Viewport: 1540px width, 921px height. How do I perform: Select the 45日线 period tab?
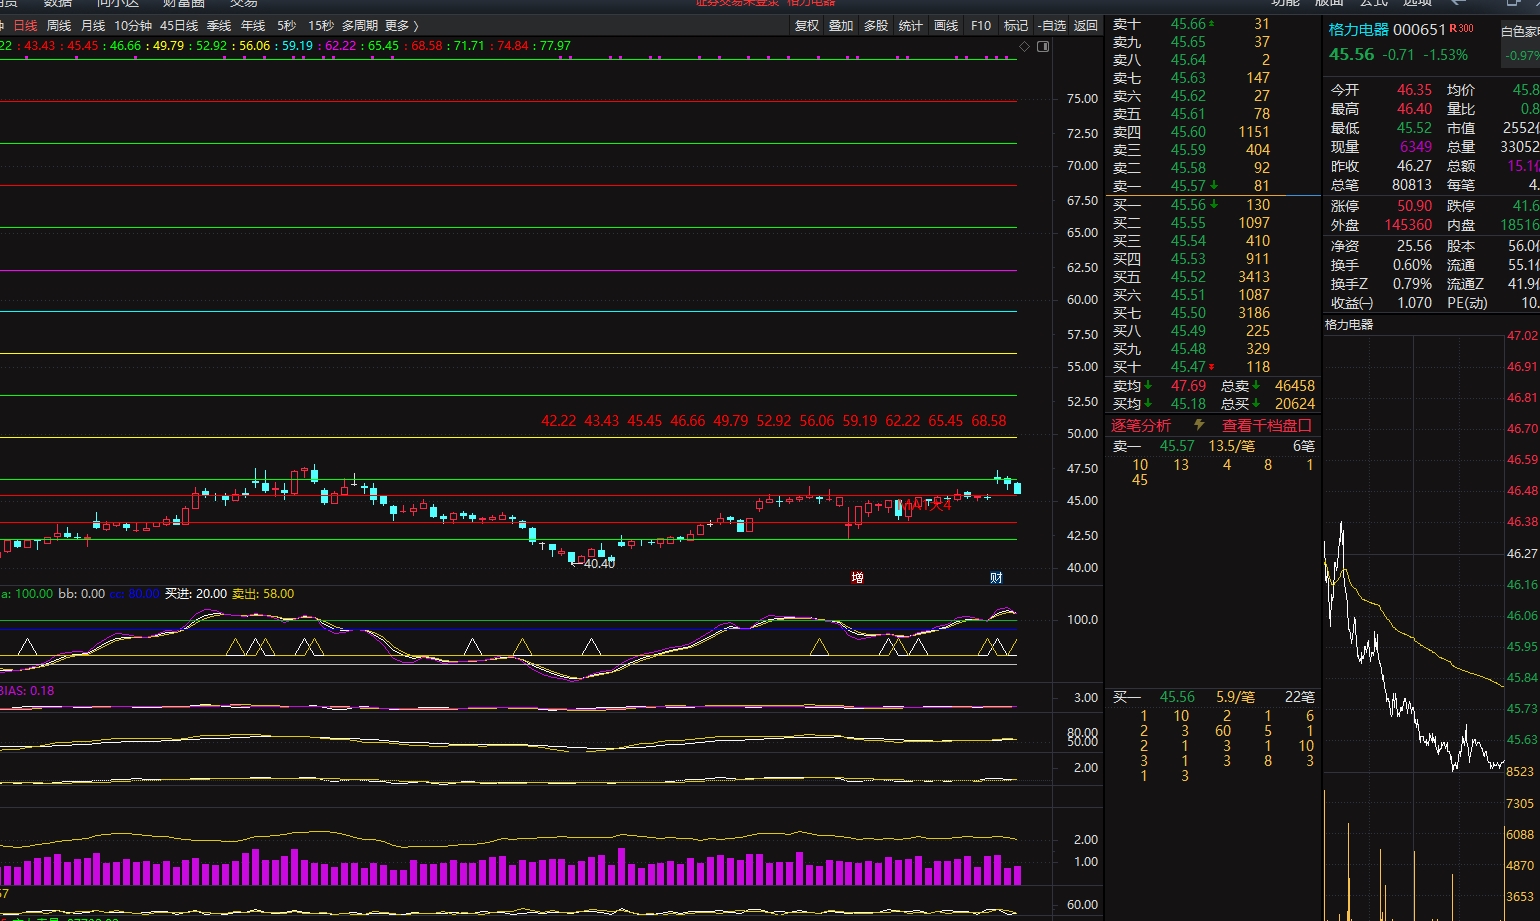179,25
